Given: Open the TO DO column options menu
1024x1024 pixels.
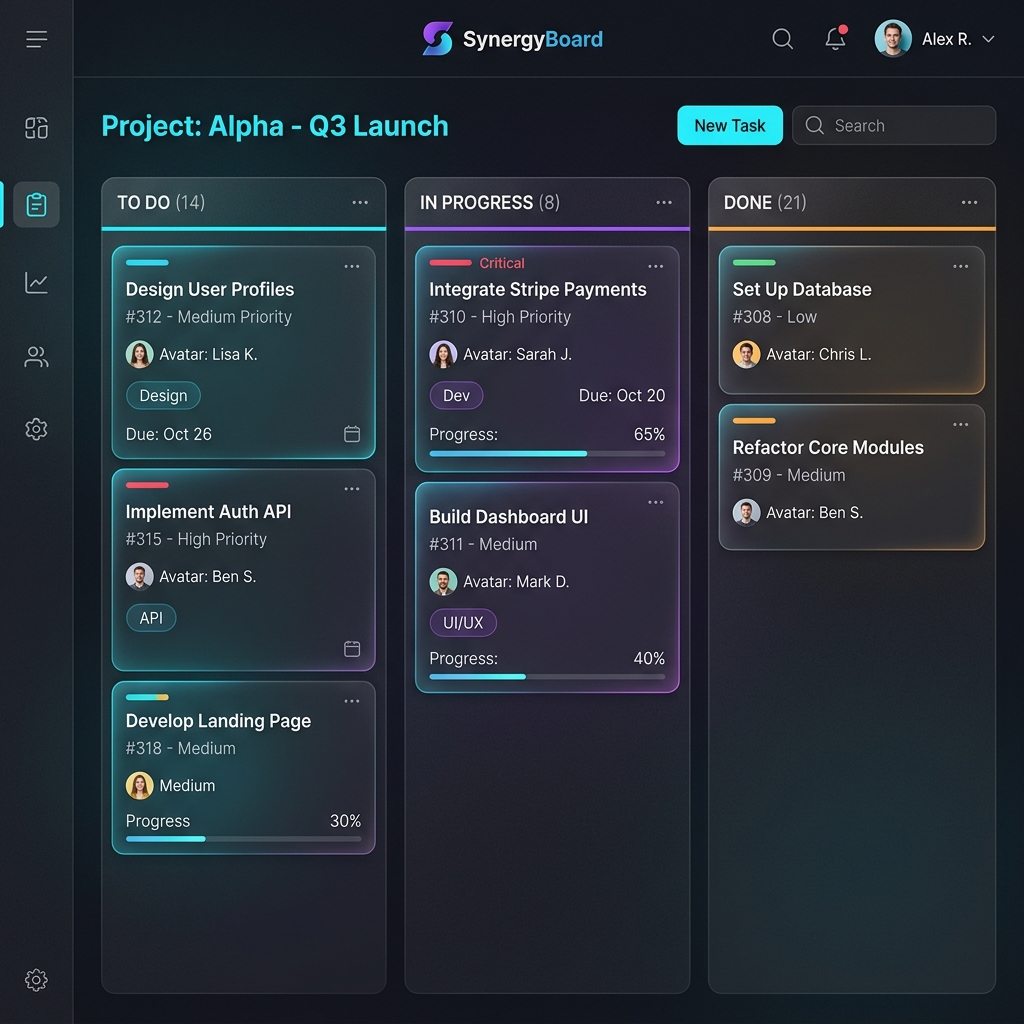Looking at the screenshot, I should (360, 202).
